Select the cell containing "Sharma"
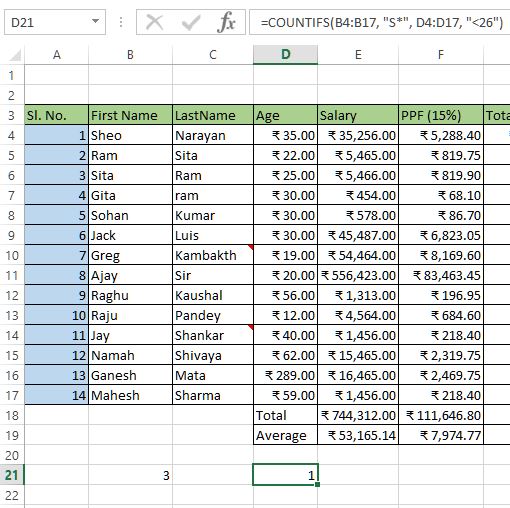510x508 pixels. tap(213, 395)
